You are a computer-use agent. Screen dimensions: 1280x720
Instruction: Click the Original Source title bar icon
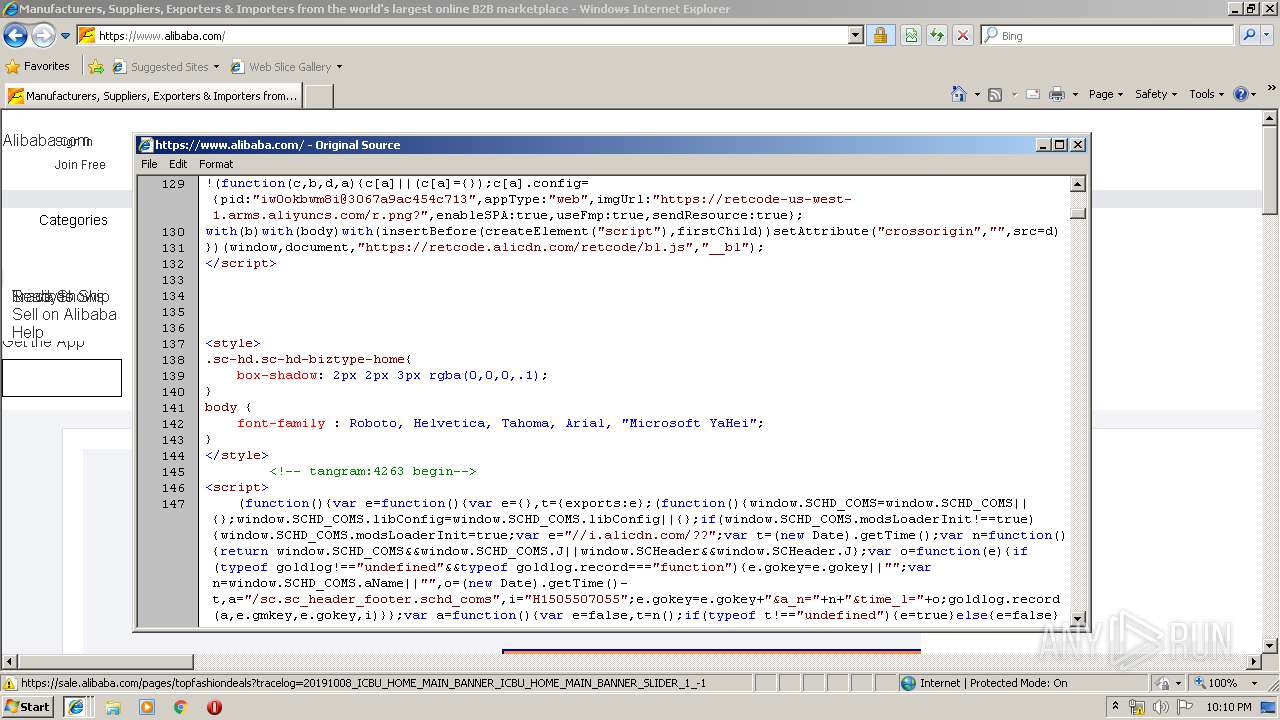146,145
